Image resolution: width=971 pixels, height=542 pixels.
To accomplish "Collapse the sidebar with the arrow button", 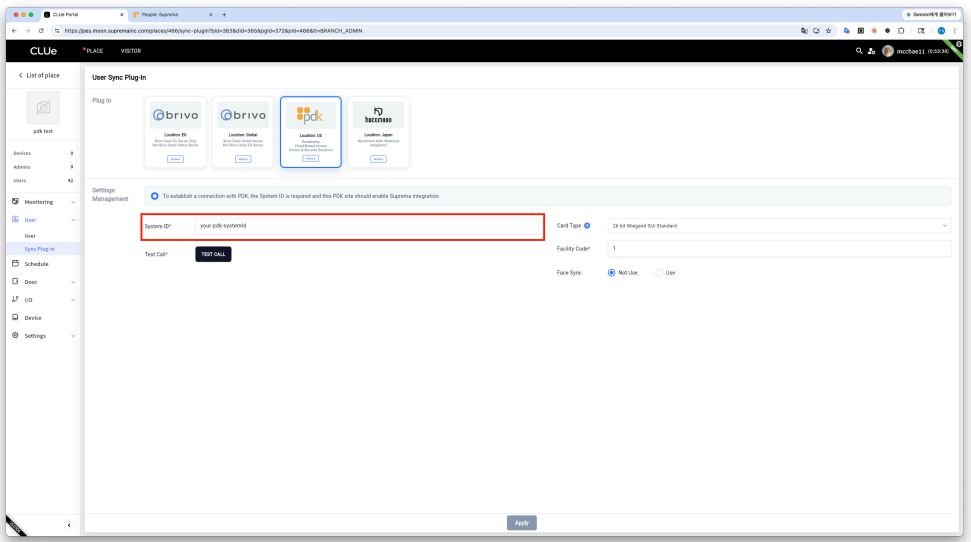I will [x=69, y=525].
